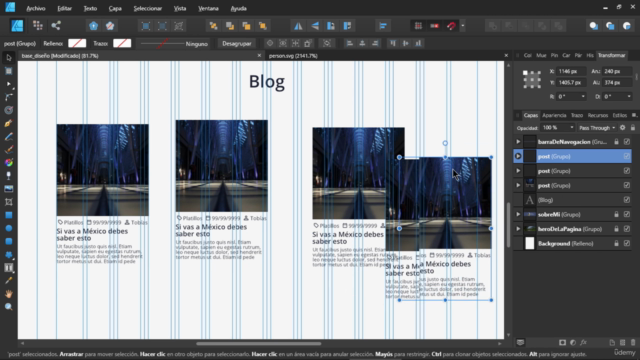
Task: Select the Ellipse shape tool
Action: click(x=9, y=228)
